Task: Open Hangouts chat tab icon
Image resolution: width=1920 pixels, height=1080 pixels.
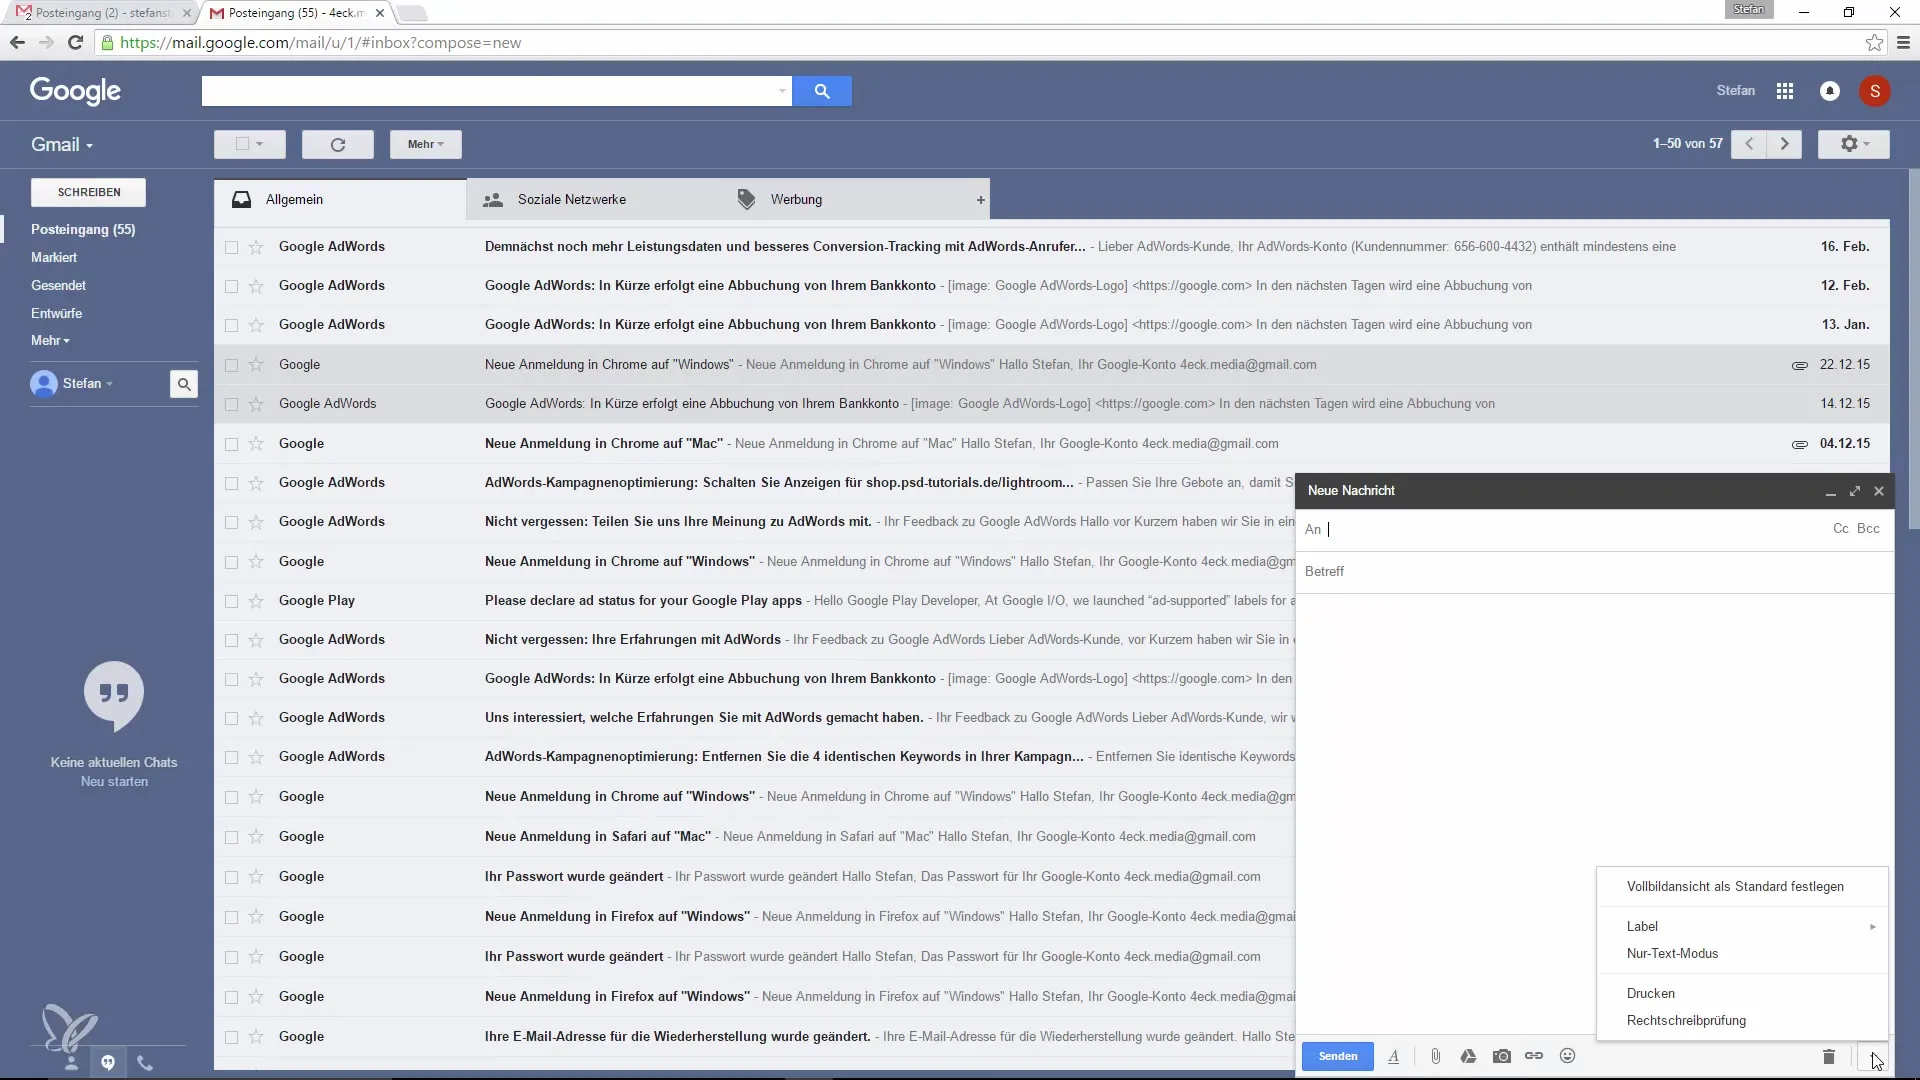Action: point(108,1063)
